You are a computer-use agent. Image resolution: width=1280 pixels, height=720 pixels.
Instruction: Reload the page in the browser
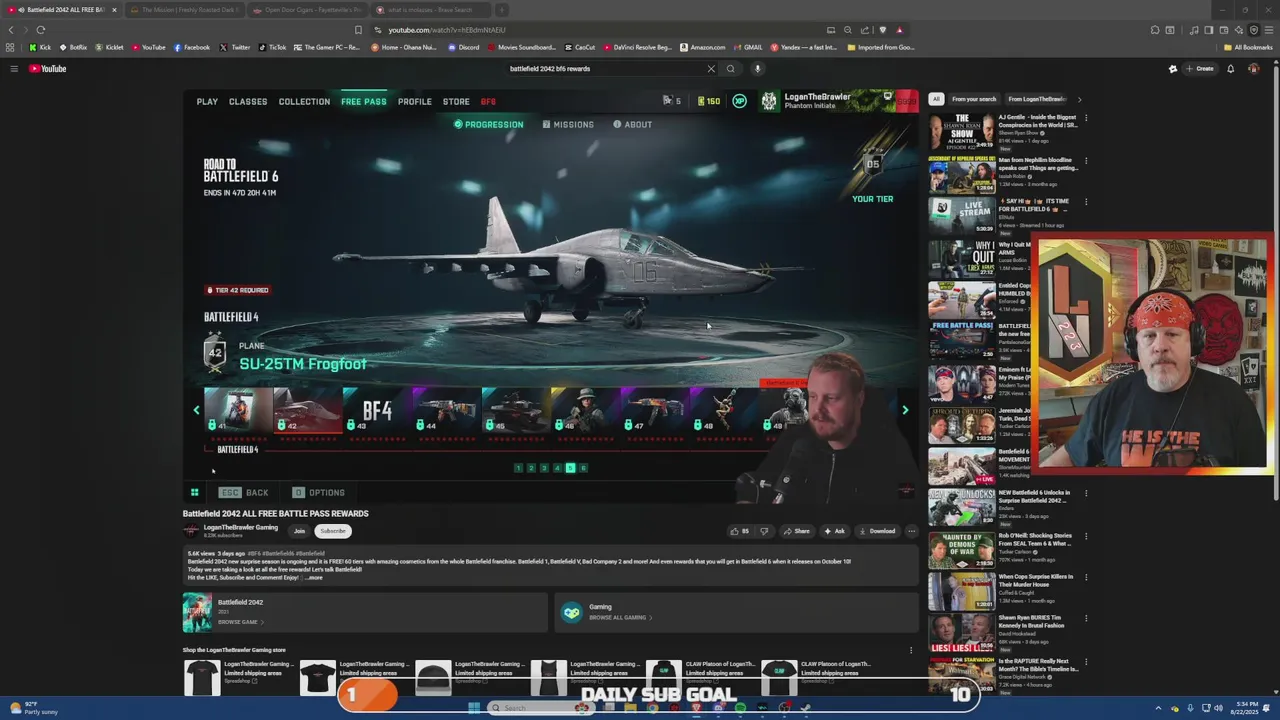[41, 30]
